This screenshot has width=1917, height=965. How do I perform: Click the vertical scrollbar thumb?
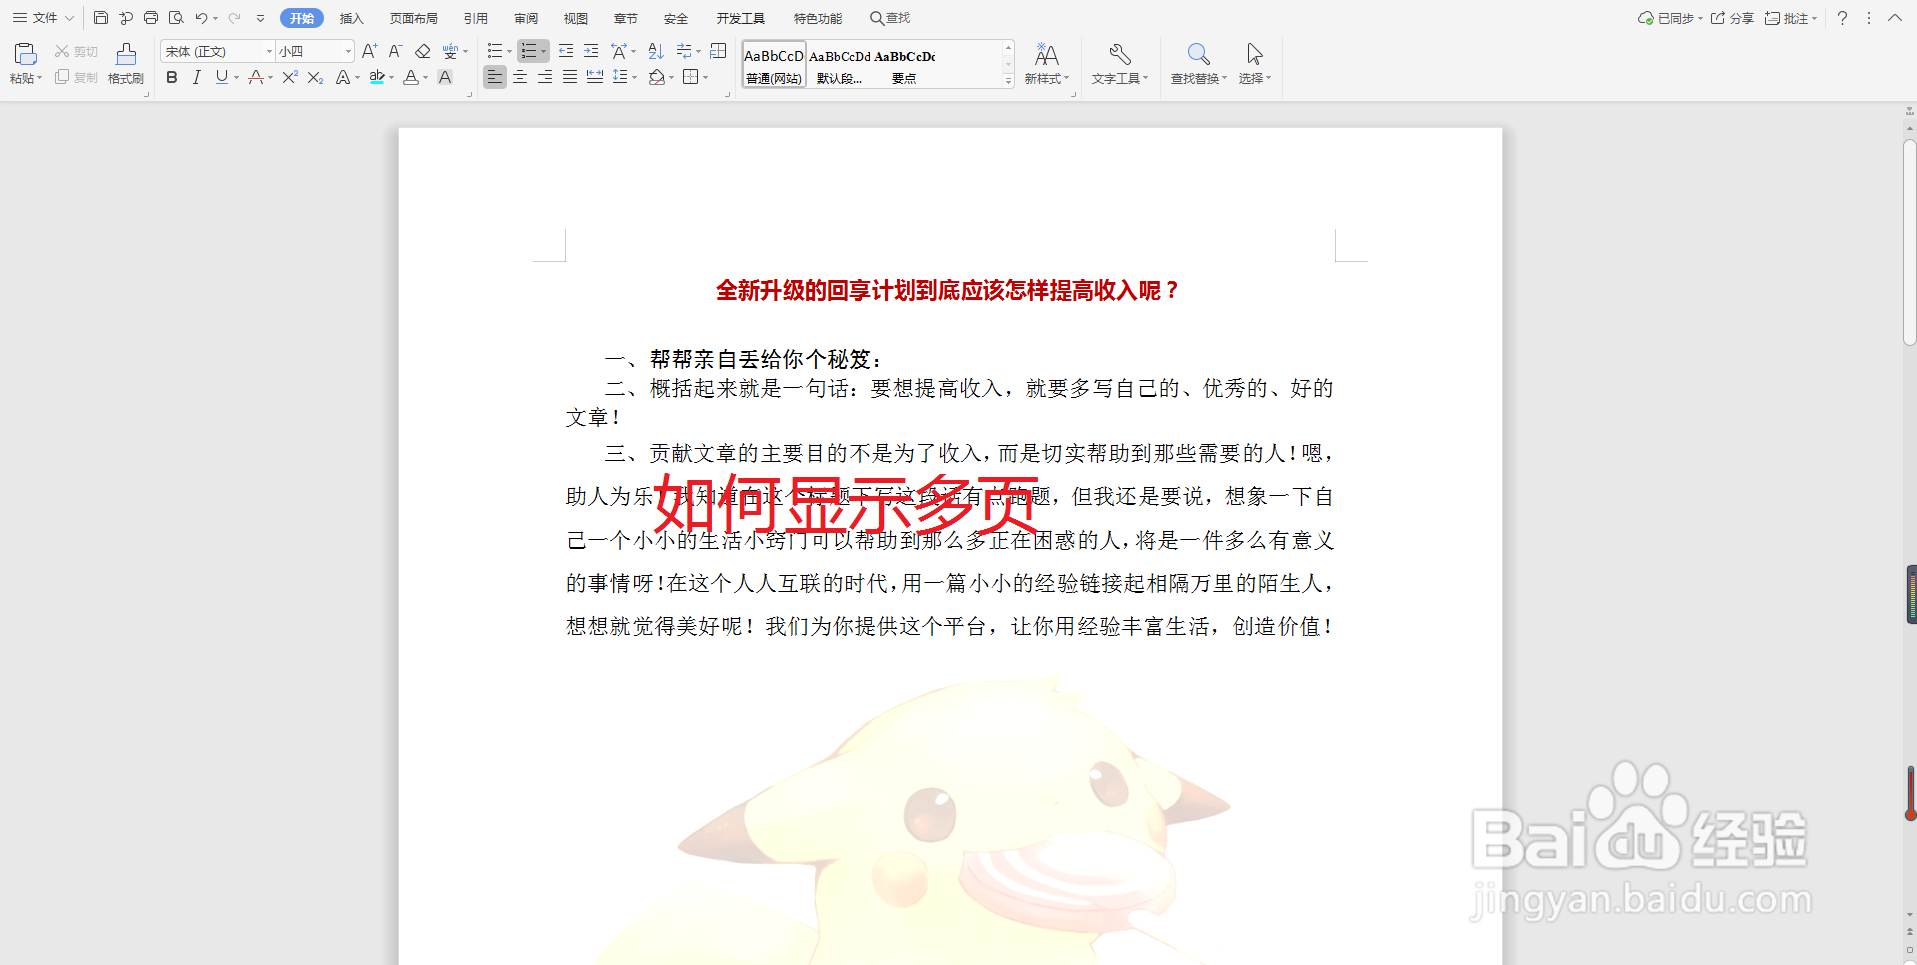[x=1909, y=243]
